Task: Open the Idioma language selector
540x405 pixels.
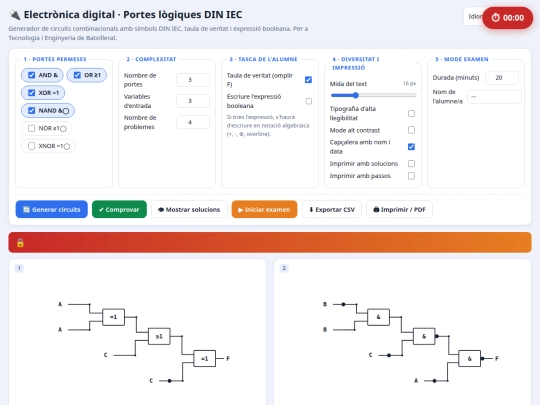Action: tap(474, 17)
